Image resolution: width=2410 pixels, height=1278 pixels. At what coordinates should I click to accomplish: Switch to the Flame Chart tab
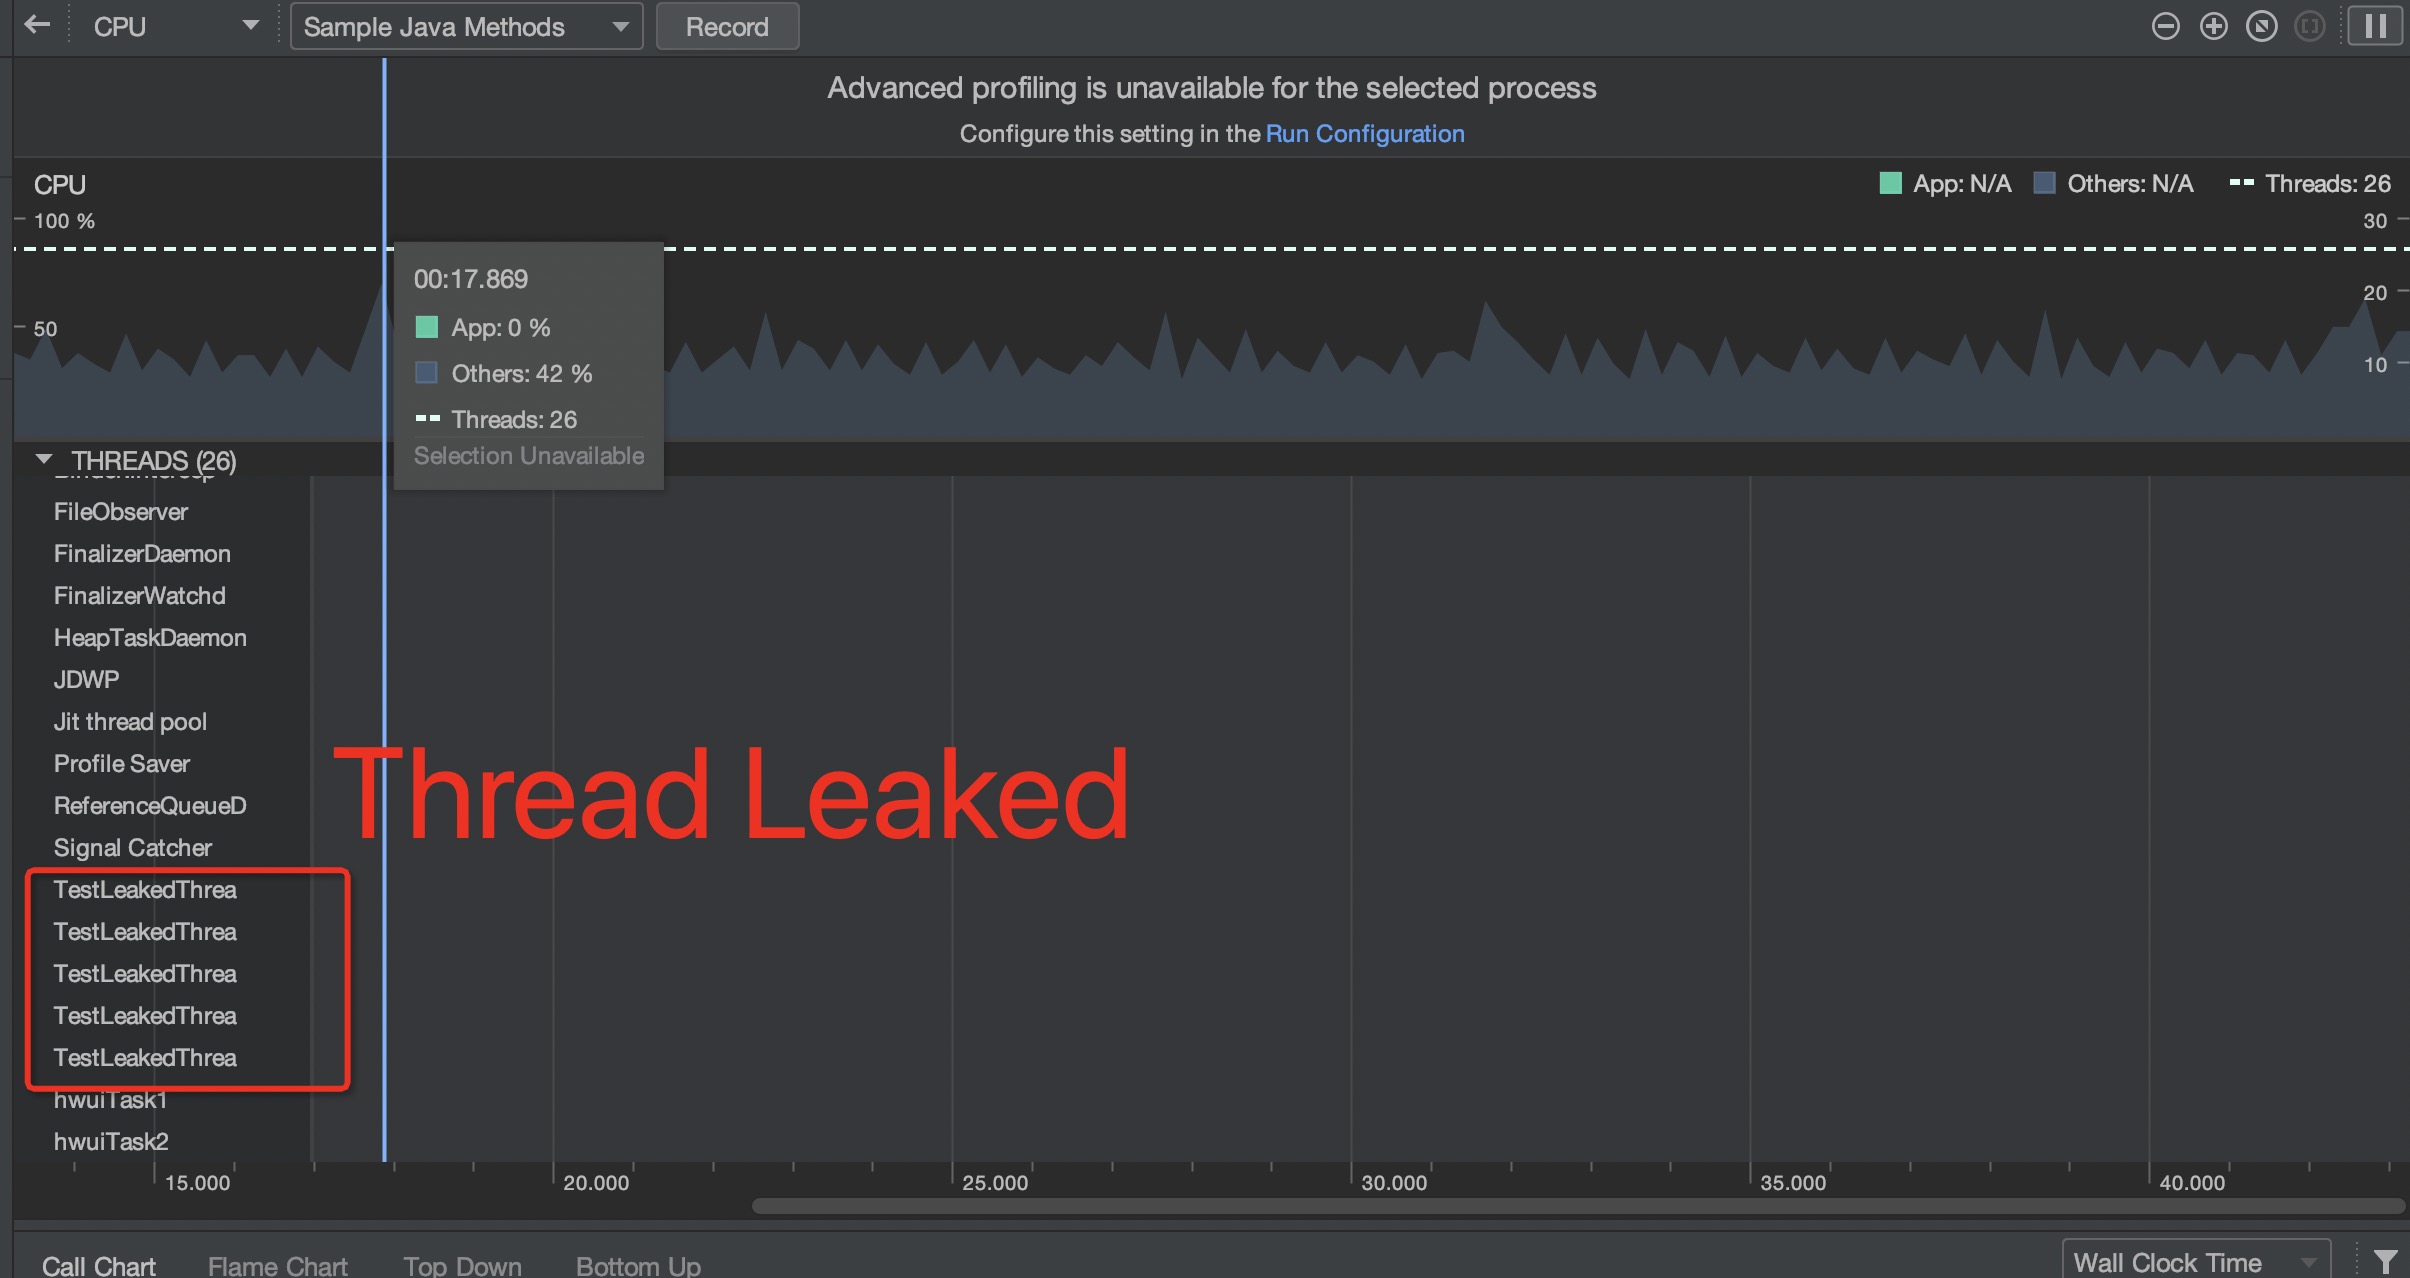pos(277,1266)
